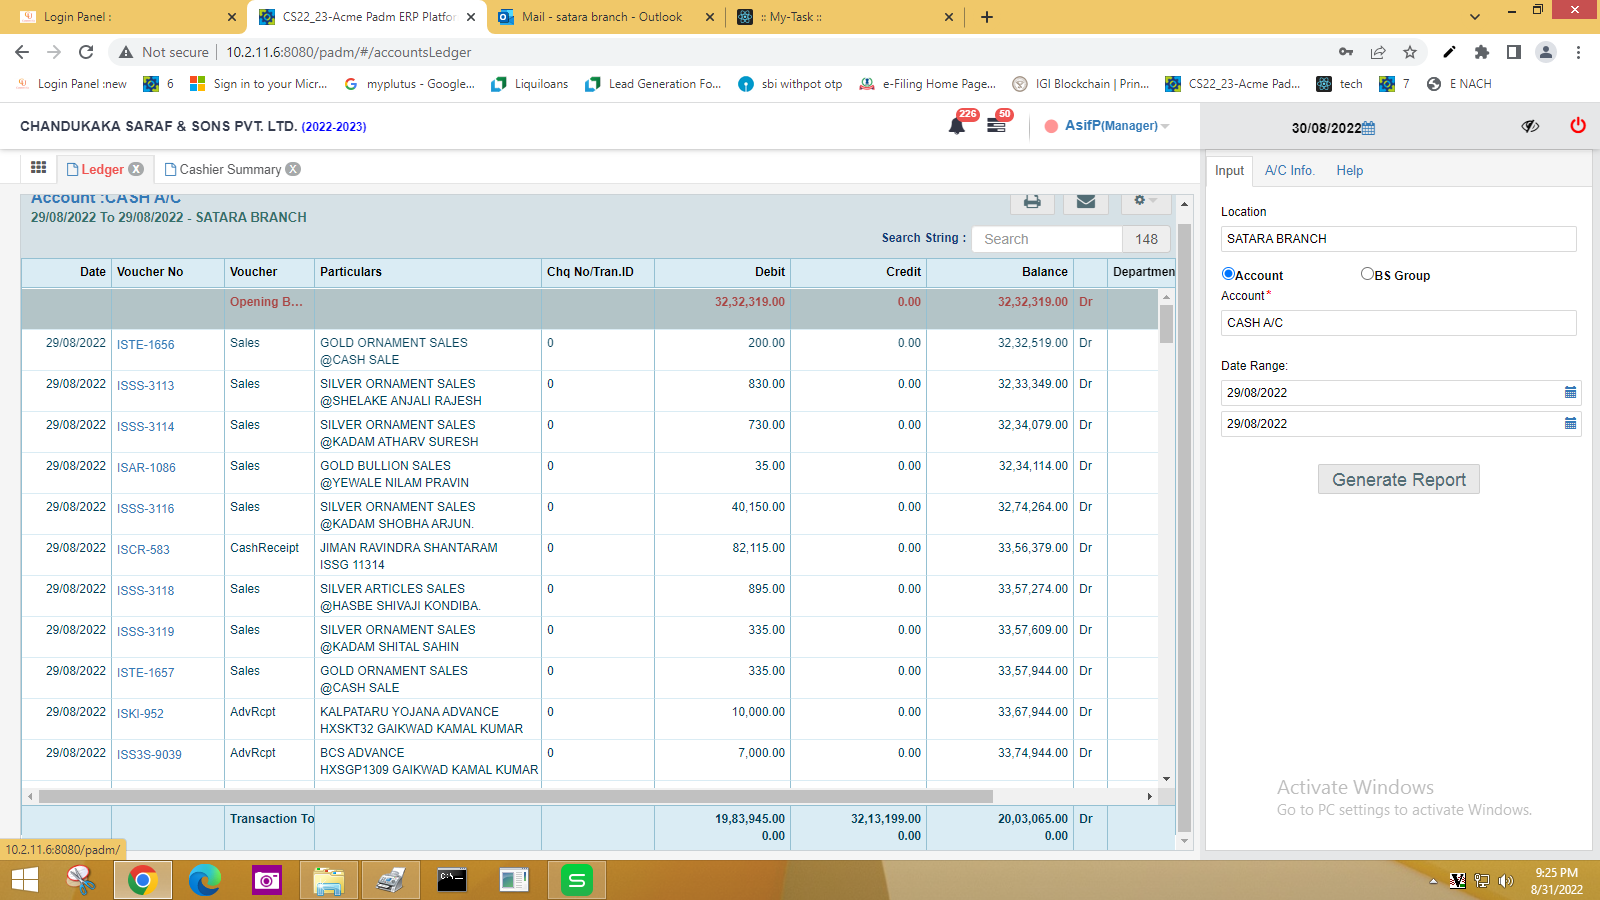The image size is (1600, 900).
Task: Click the Generate Report button
Action: coord(1398,479)
